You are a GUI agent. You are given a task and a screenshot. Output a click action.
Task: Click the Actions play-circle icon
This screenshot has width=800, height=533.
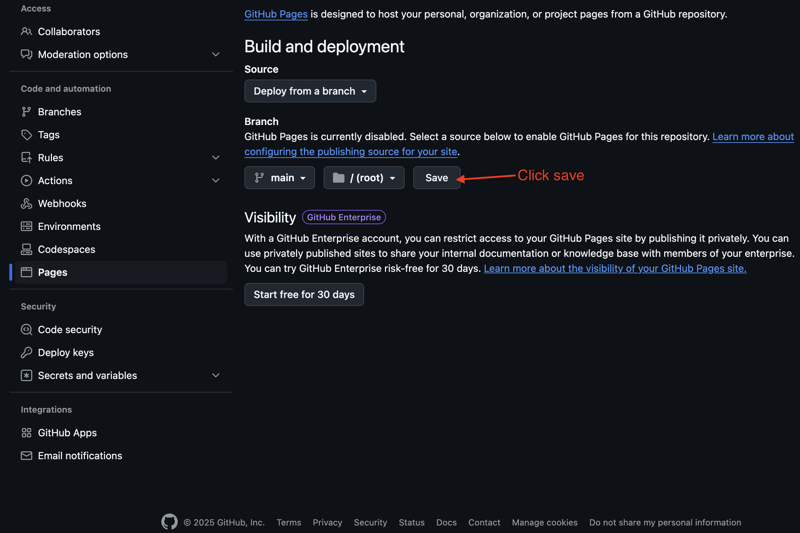tap(26, 181)
